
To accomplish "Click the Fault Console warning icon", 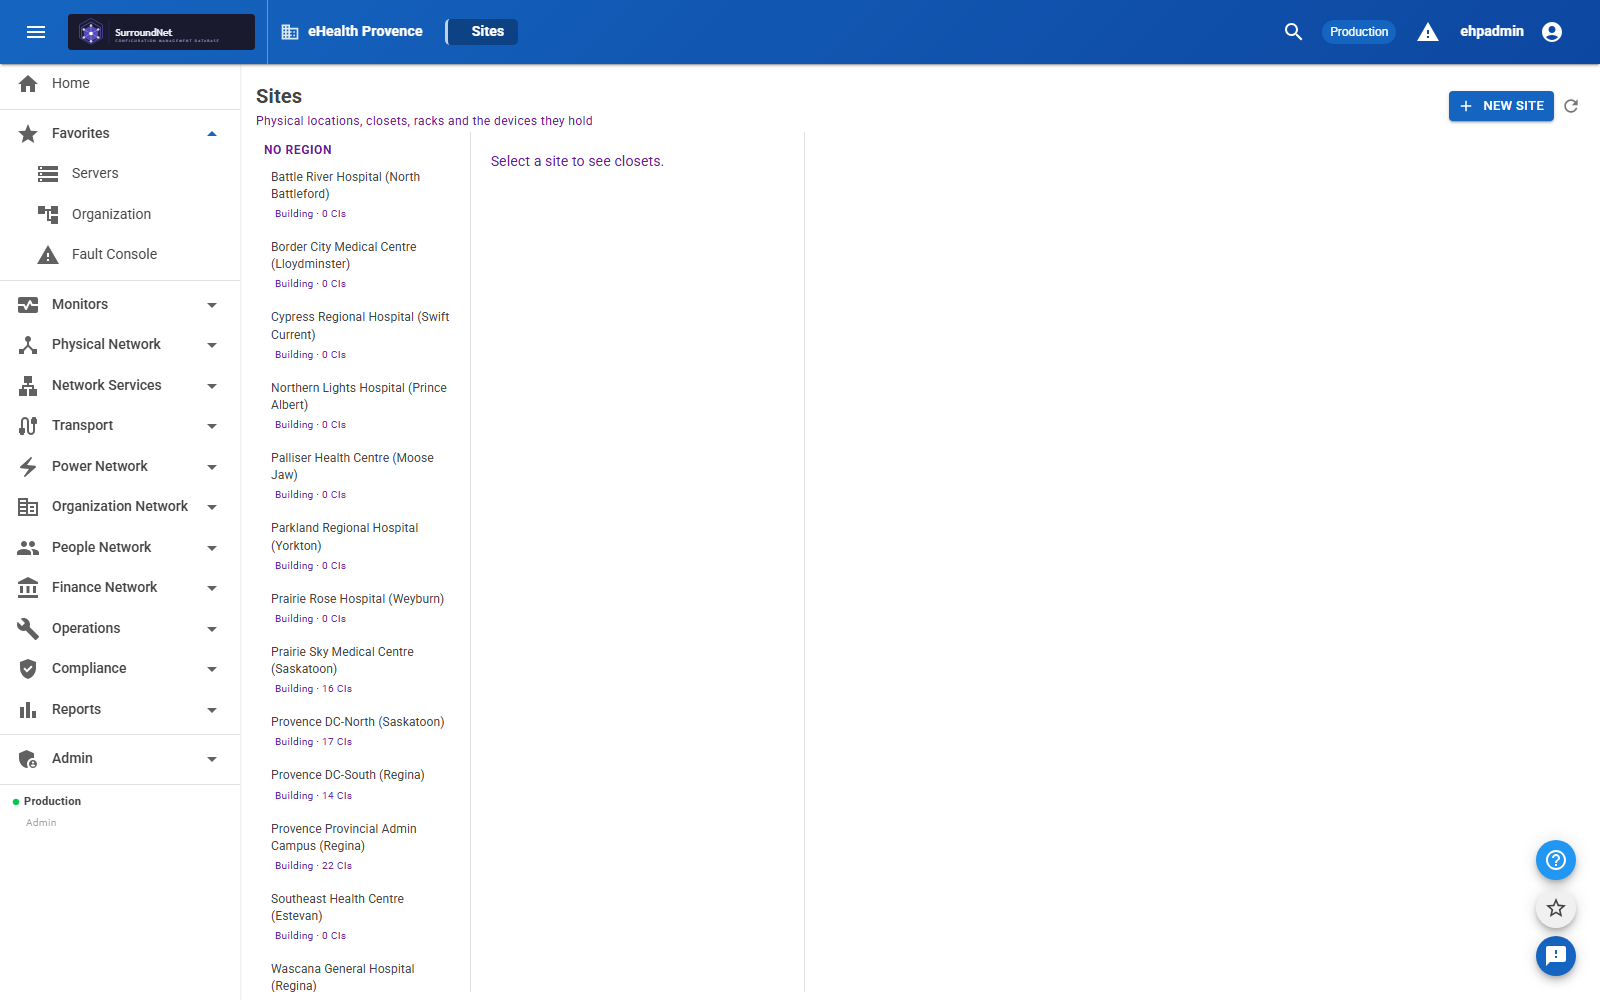I will (48, 255).
